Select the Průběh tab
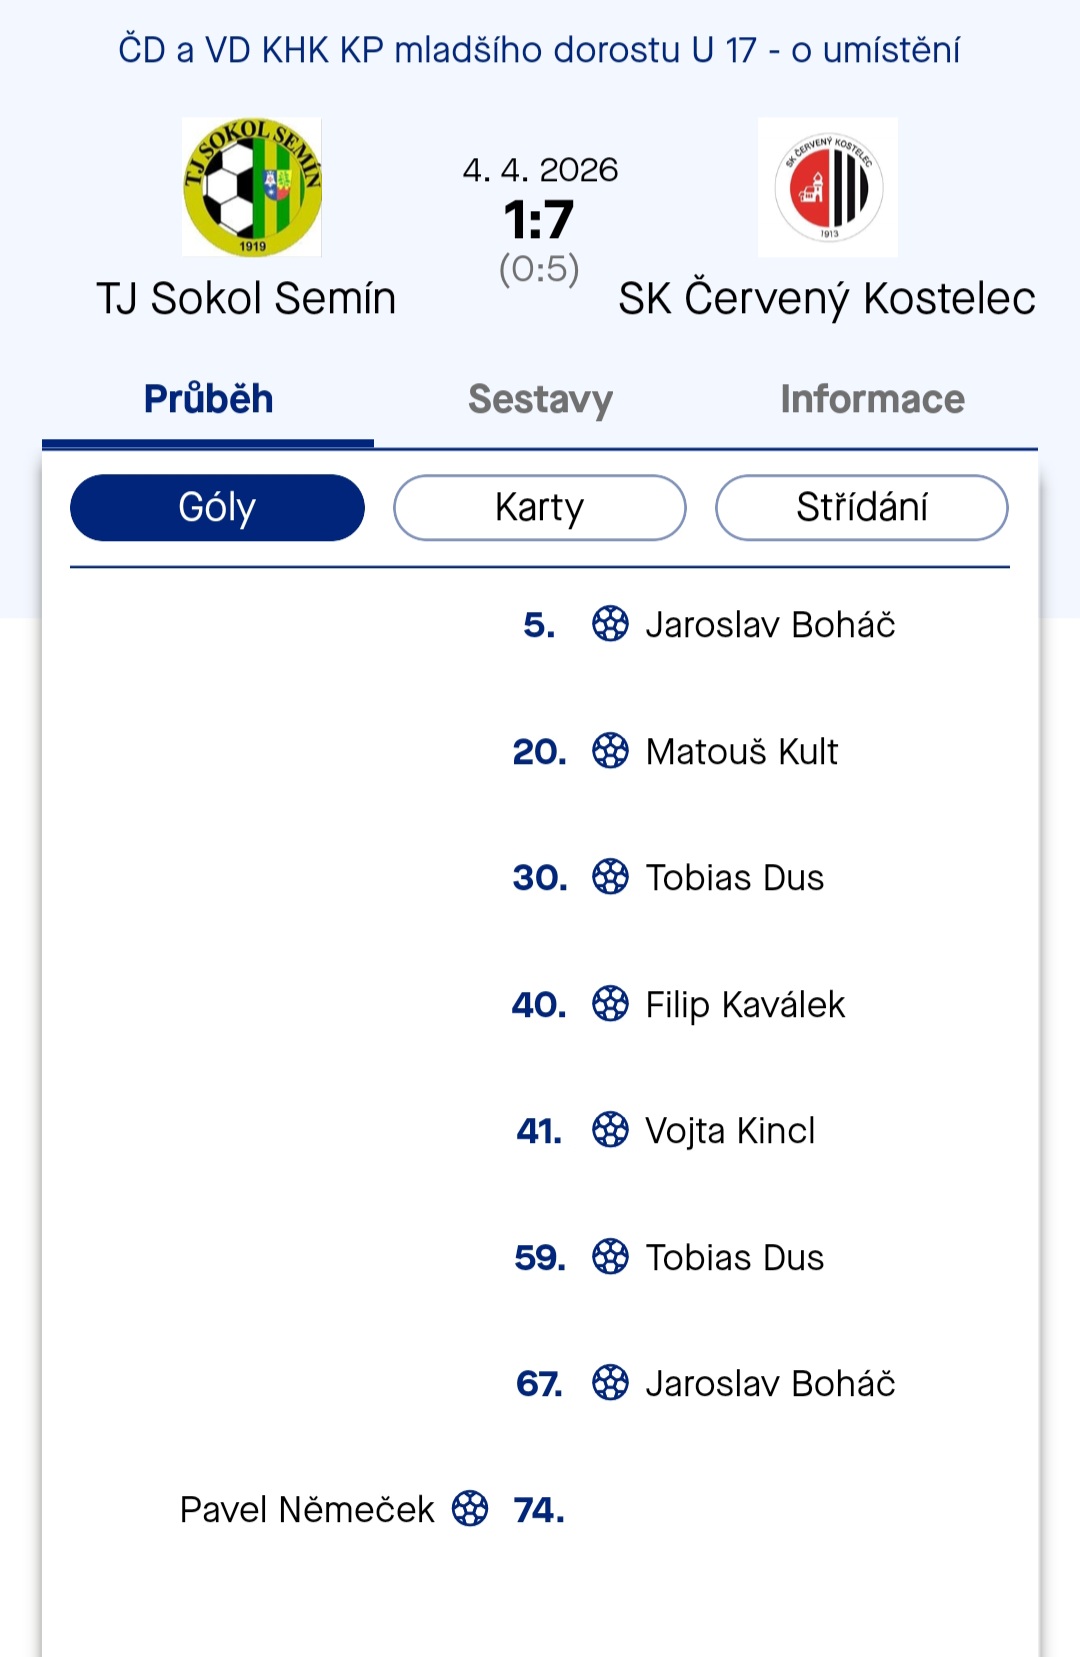The width and height of the screenshot is (1080, 1657). tap(207, 399)
